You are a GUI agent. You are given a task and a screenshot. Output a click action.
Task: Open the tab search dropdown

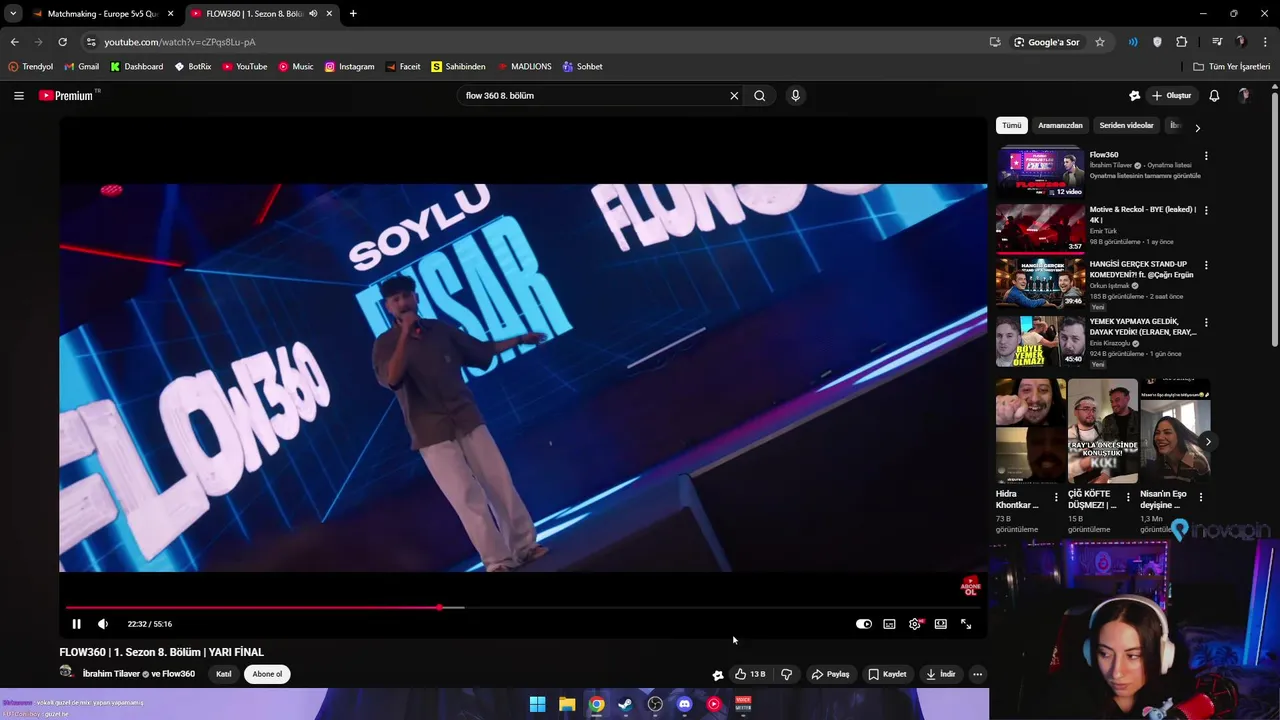12,14
